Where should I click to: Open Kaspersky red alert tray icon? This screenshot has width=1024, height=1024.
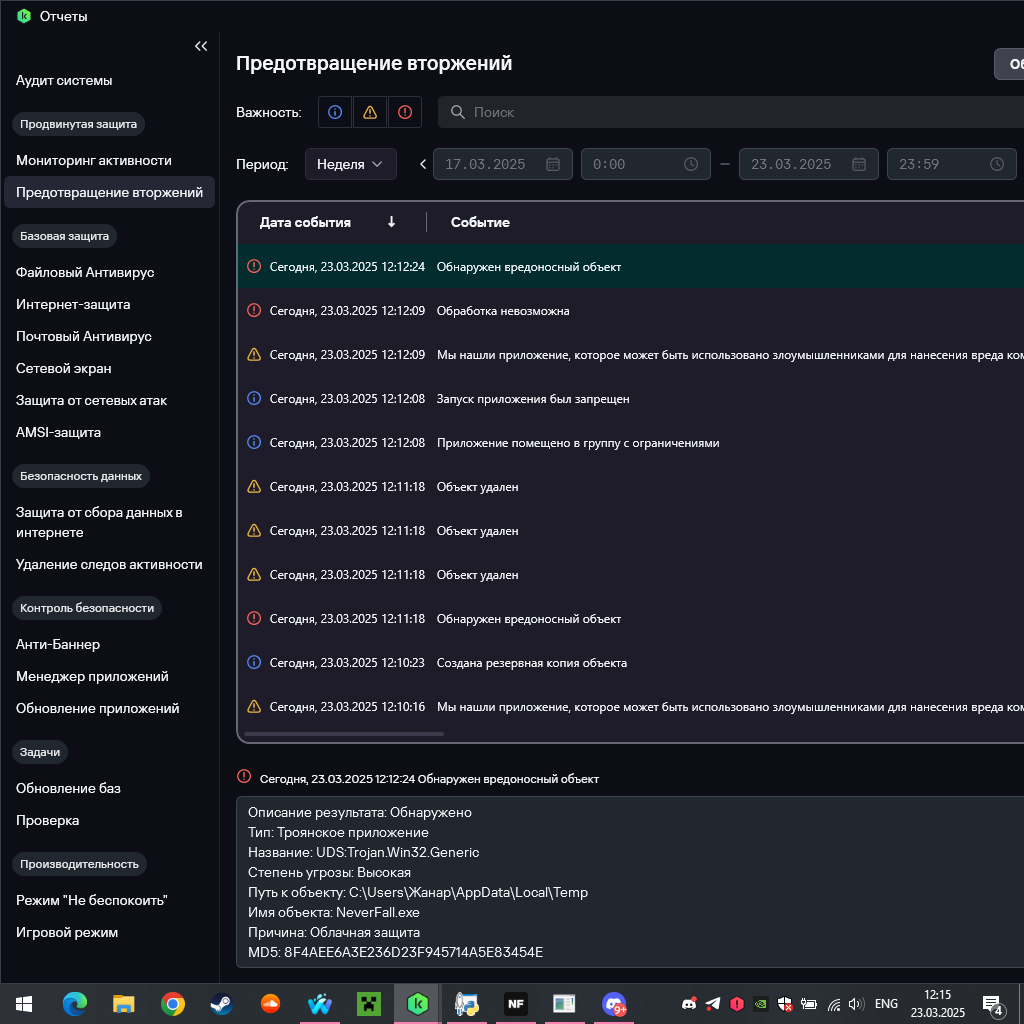(737, 1004)
